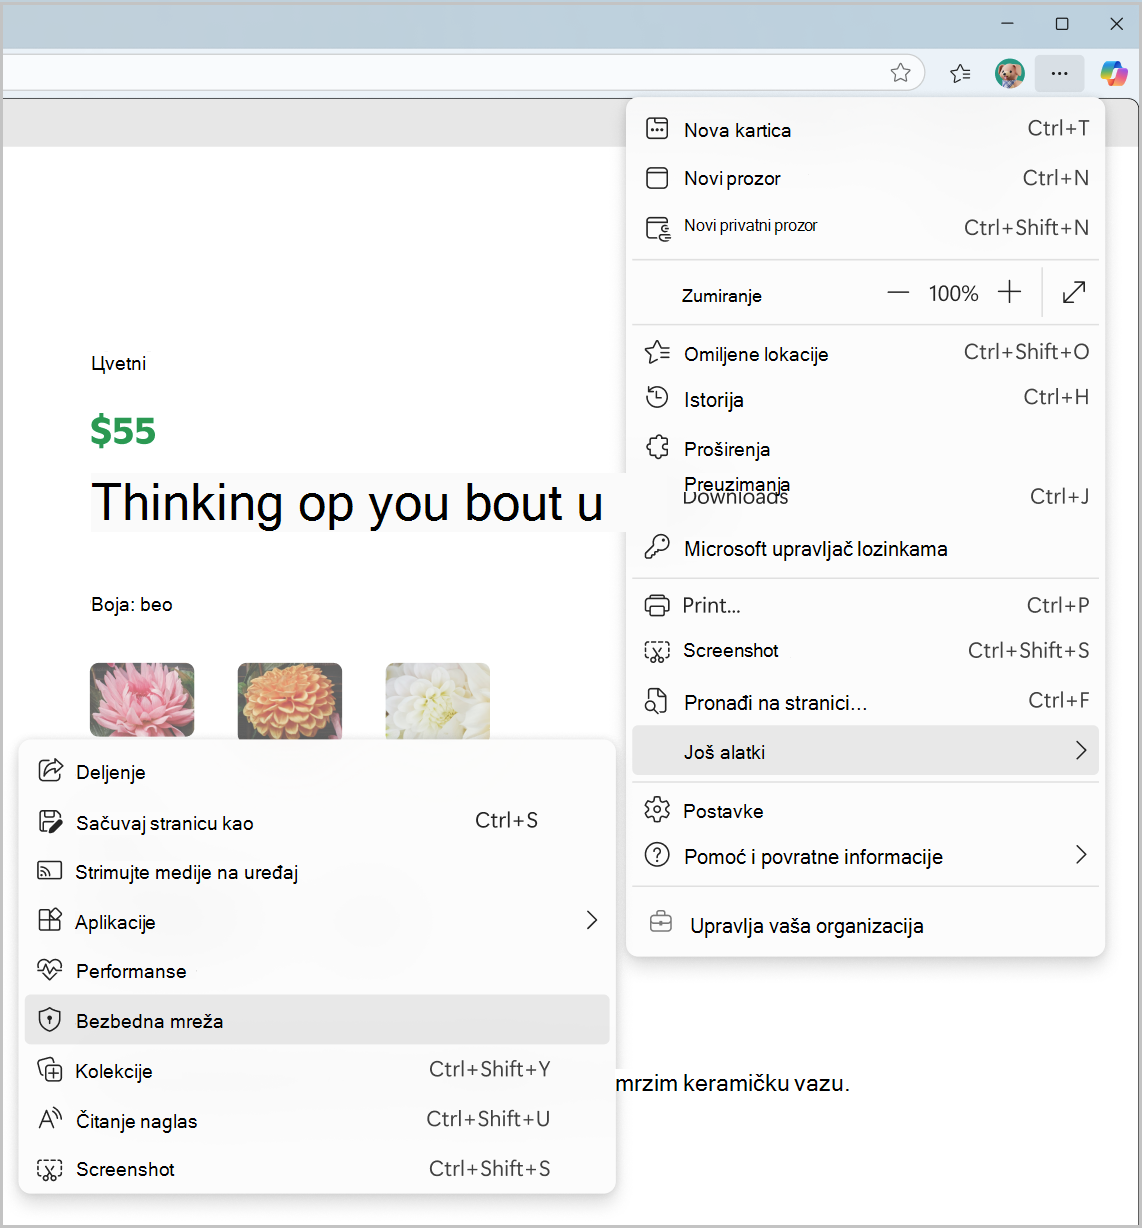Viewport: 1142px width, 1228px height.
Task: Click the Print printer icon
Action: pos(657,605)
